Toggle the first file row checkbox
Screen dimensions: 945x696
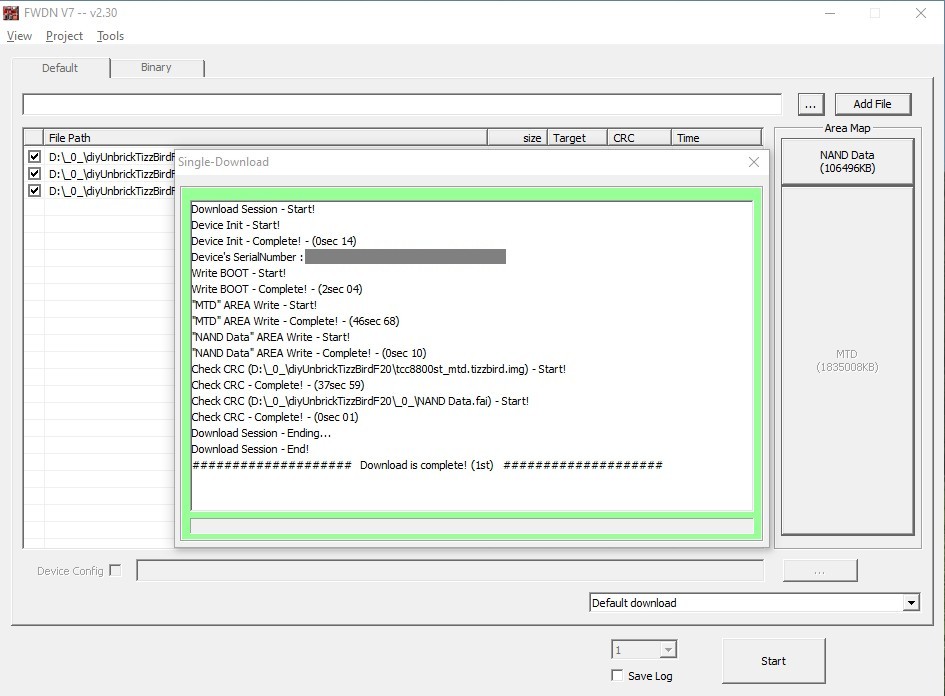coord(35,157)
